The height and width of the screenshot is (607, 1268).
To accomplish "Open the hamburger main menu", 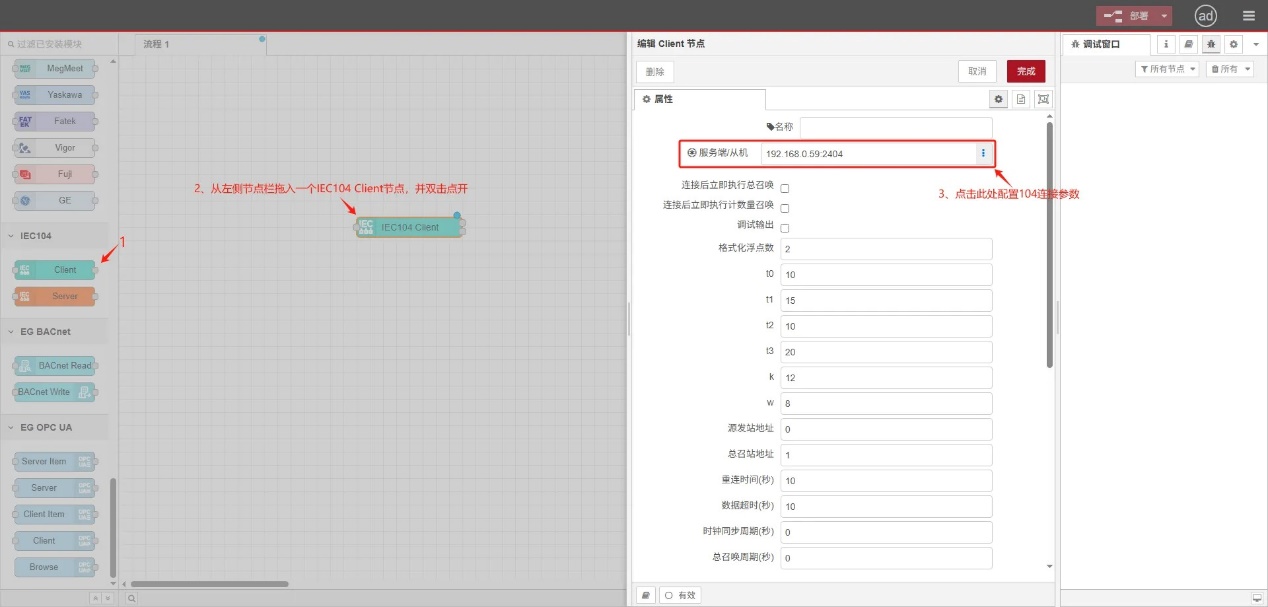I will pos(1248,16).
